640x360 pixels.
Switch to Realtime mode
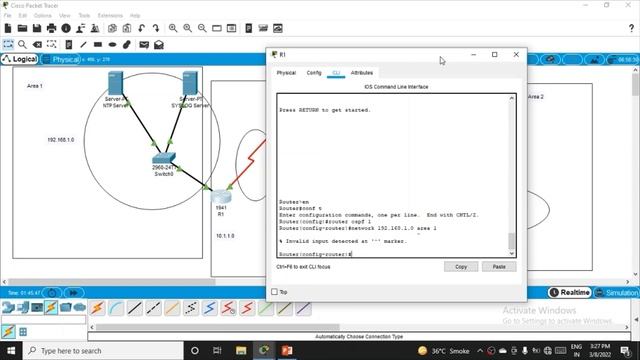(x=570, y=292)
